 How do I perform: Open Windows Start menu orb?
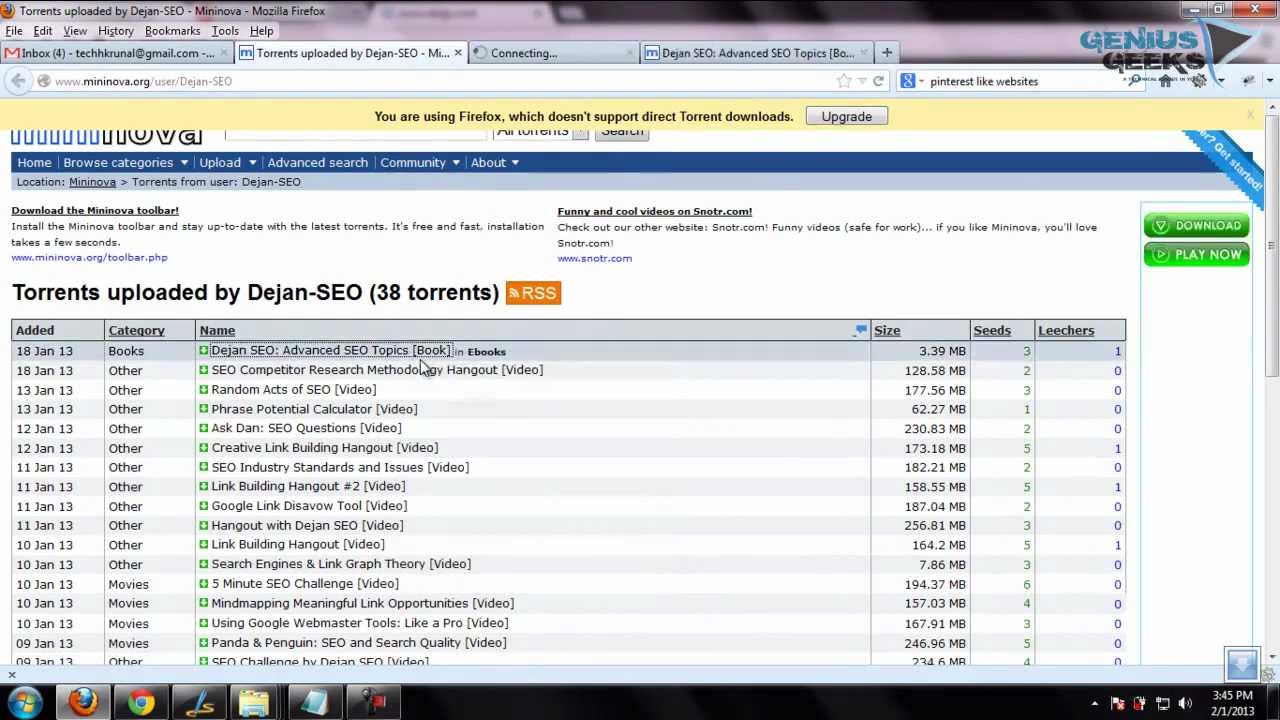click(x=24, y=702)
